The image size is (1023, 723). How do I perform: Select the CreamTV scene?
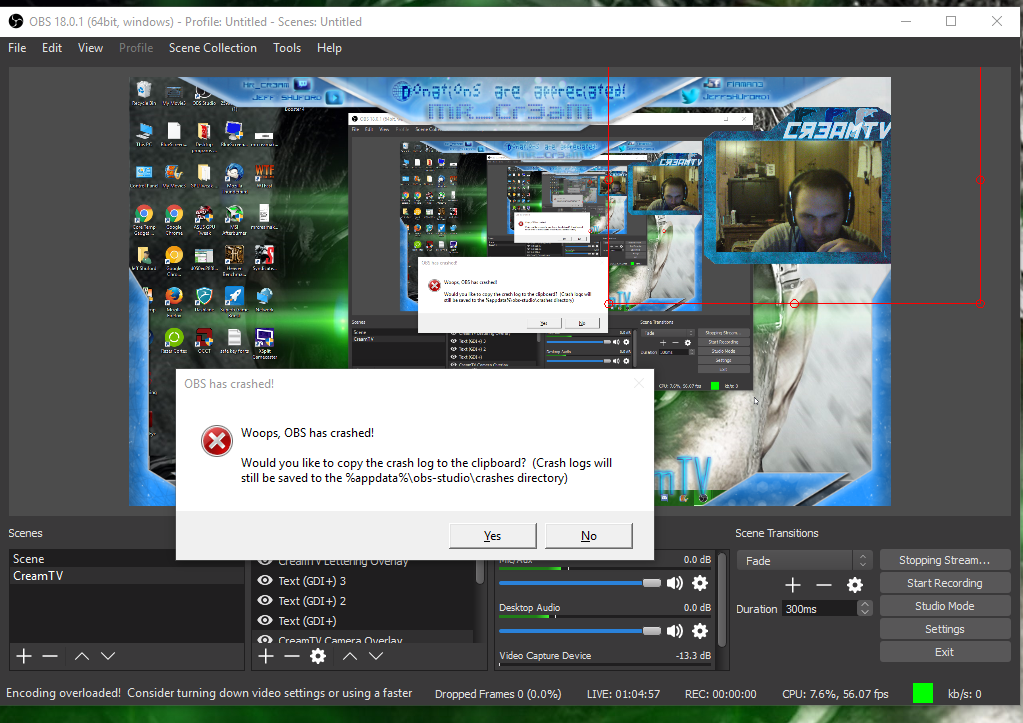tap(127, 576)
